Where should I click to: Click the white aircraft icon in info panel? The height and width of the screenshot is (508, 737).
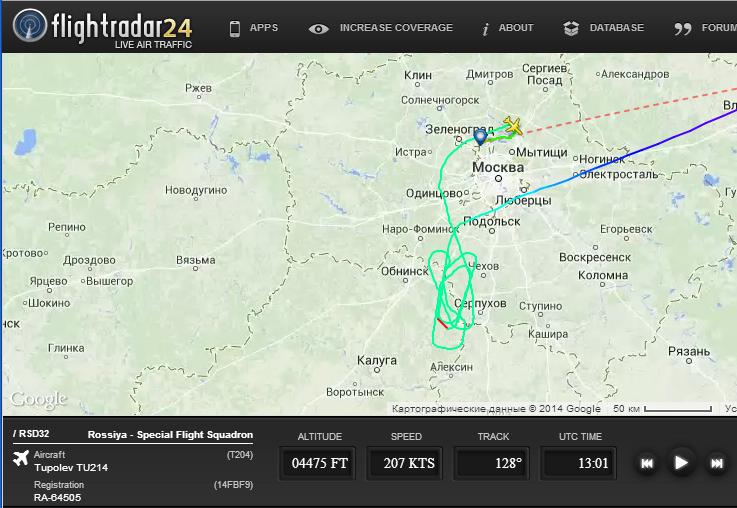click(21, 458)
